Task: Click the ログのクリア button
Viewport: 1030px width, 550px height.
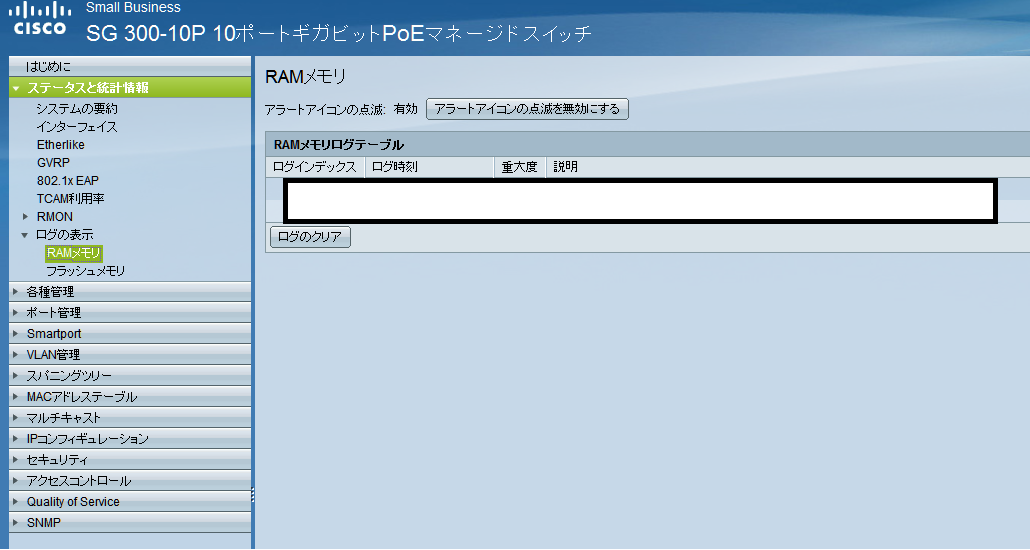Action: point(310,237)
